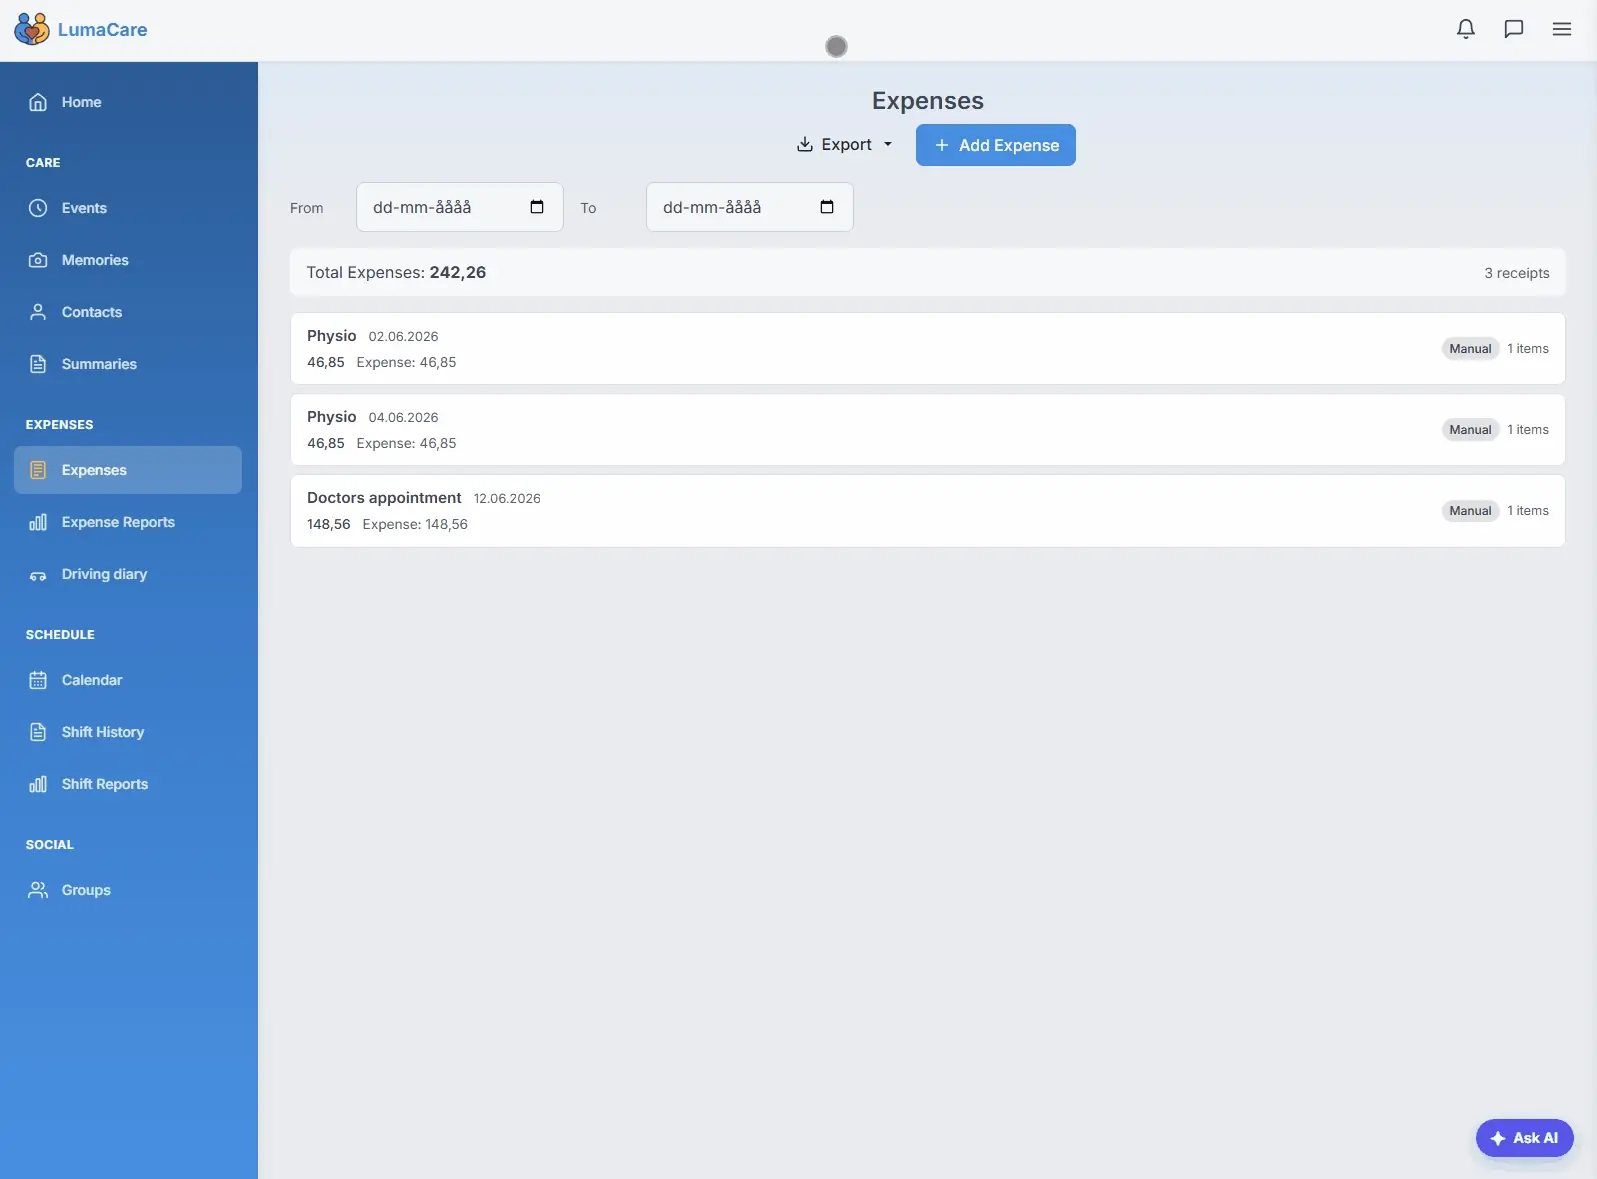Screen dimensions: 1597x1179
Task: Open the Doctors appointment expense
Action: point(927,511)
